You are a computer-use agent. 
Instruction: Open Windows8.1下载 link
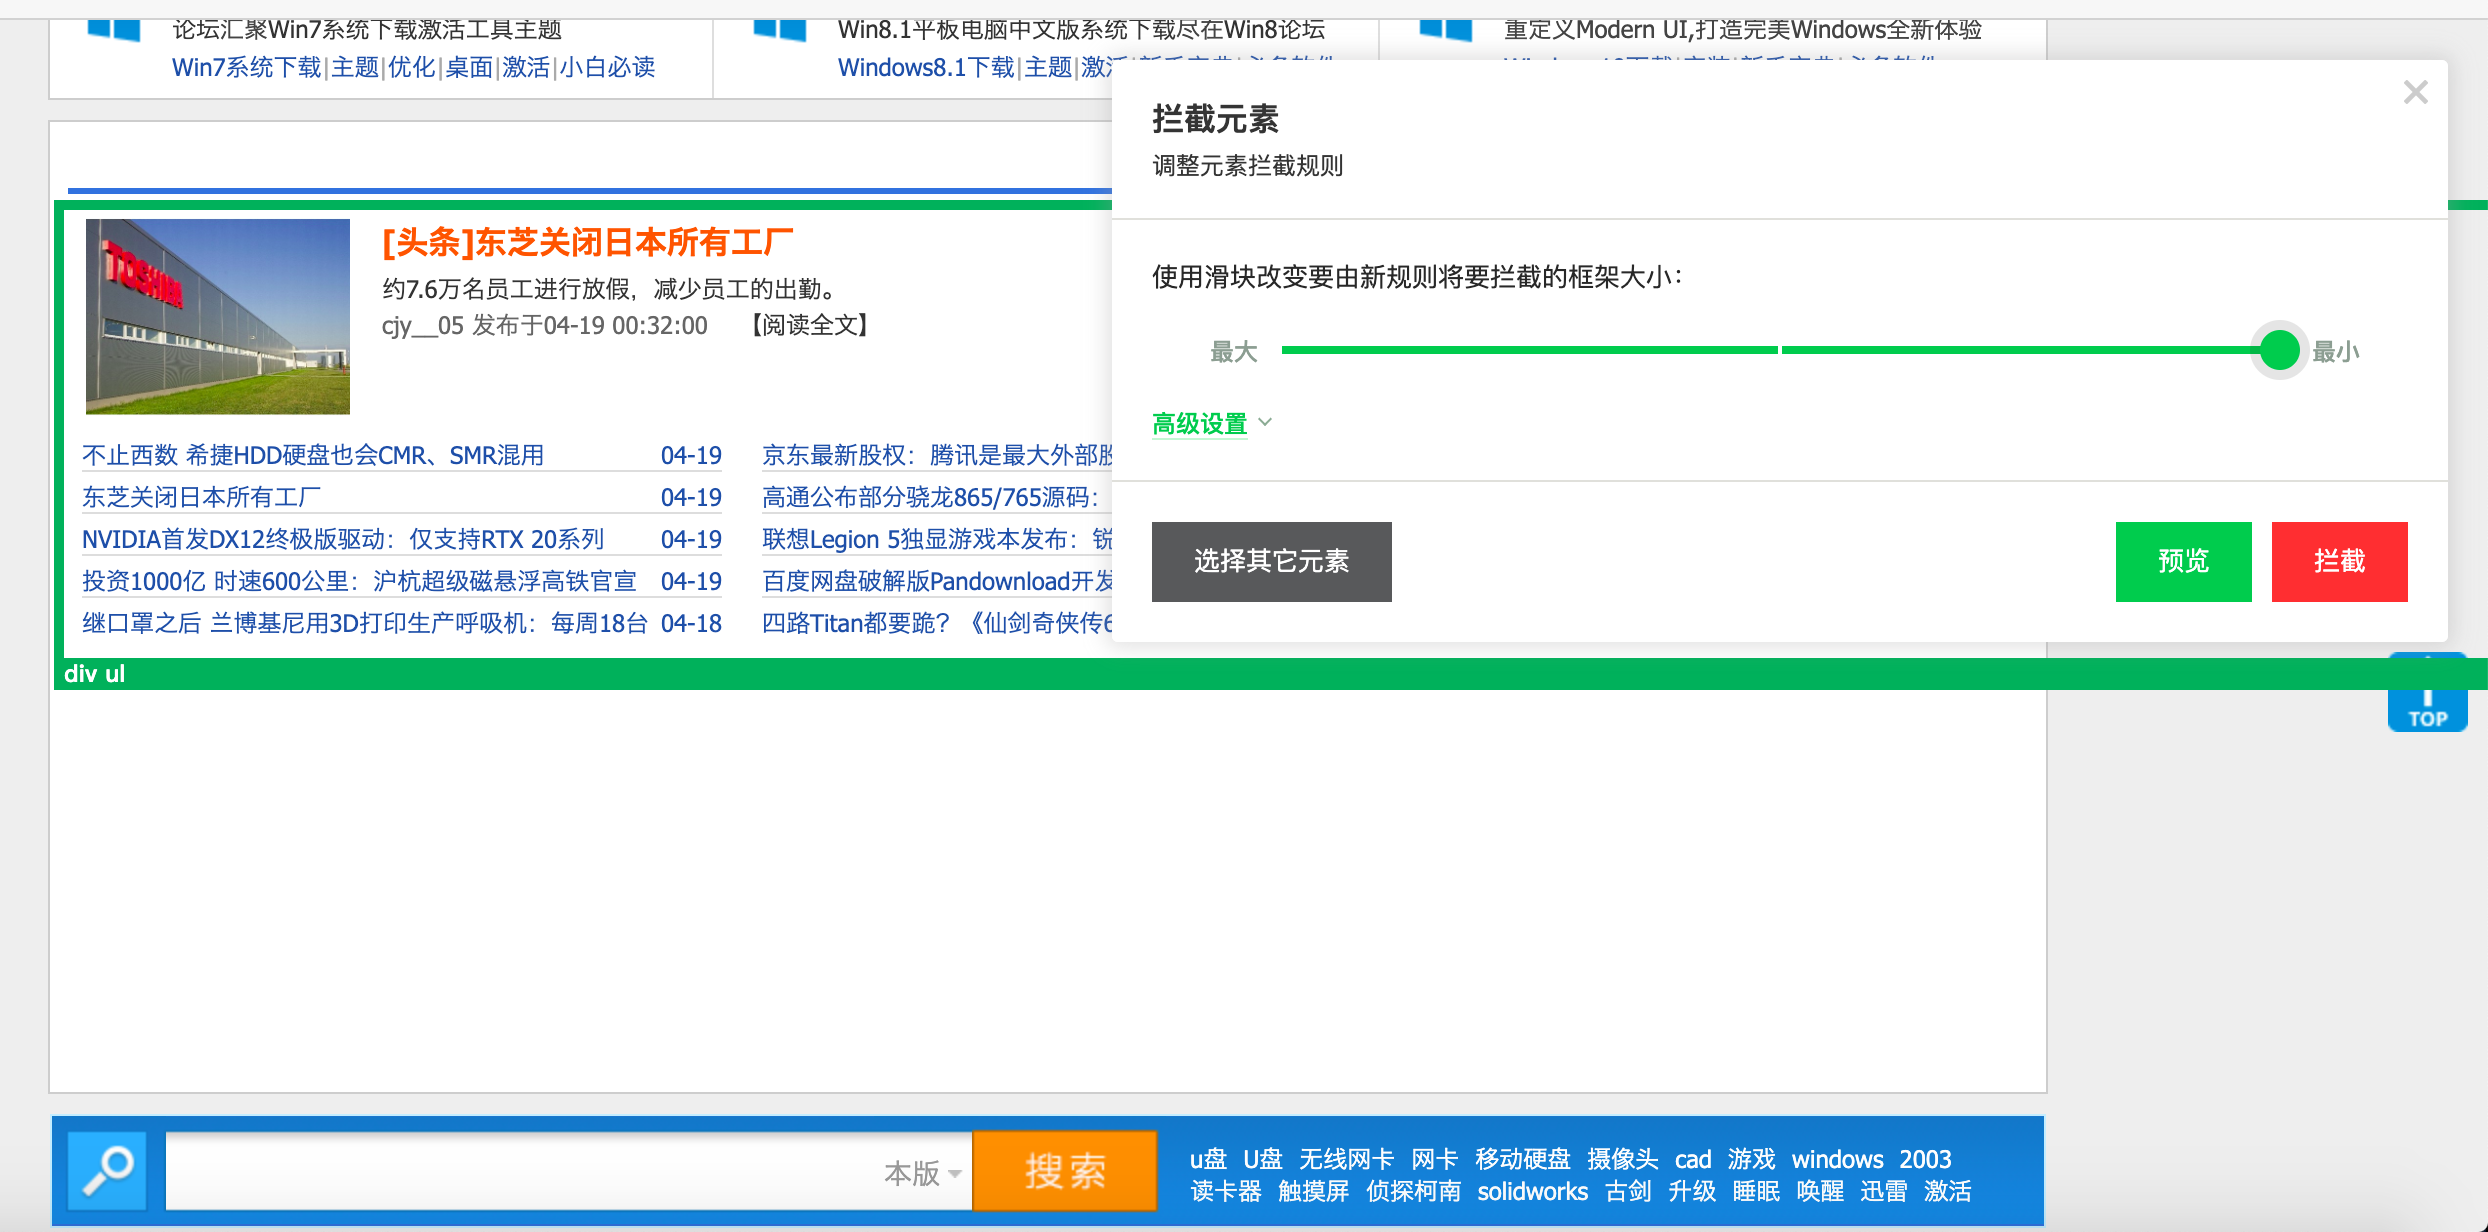point(926,67)
